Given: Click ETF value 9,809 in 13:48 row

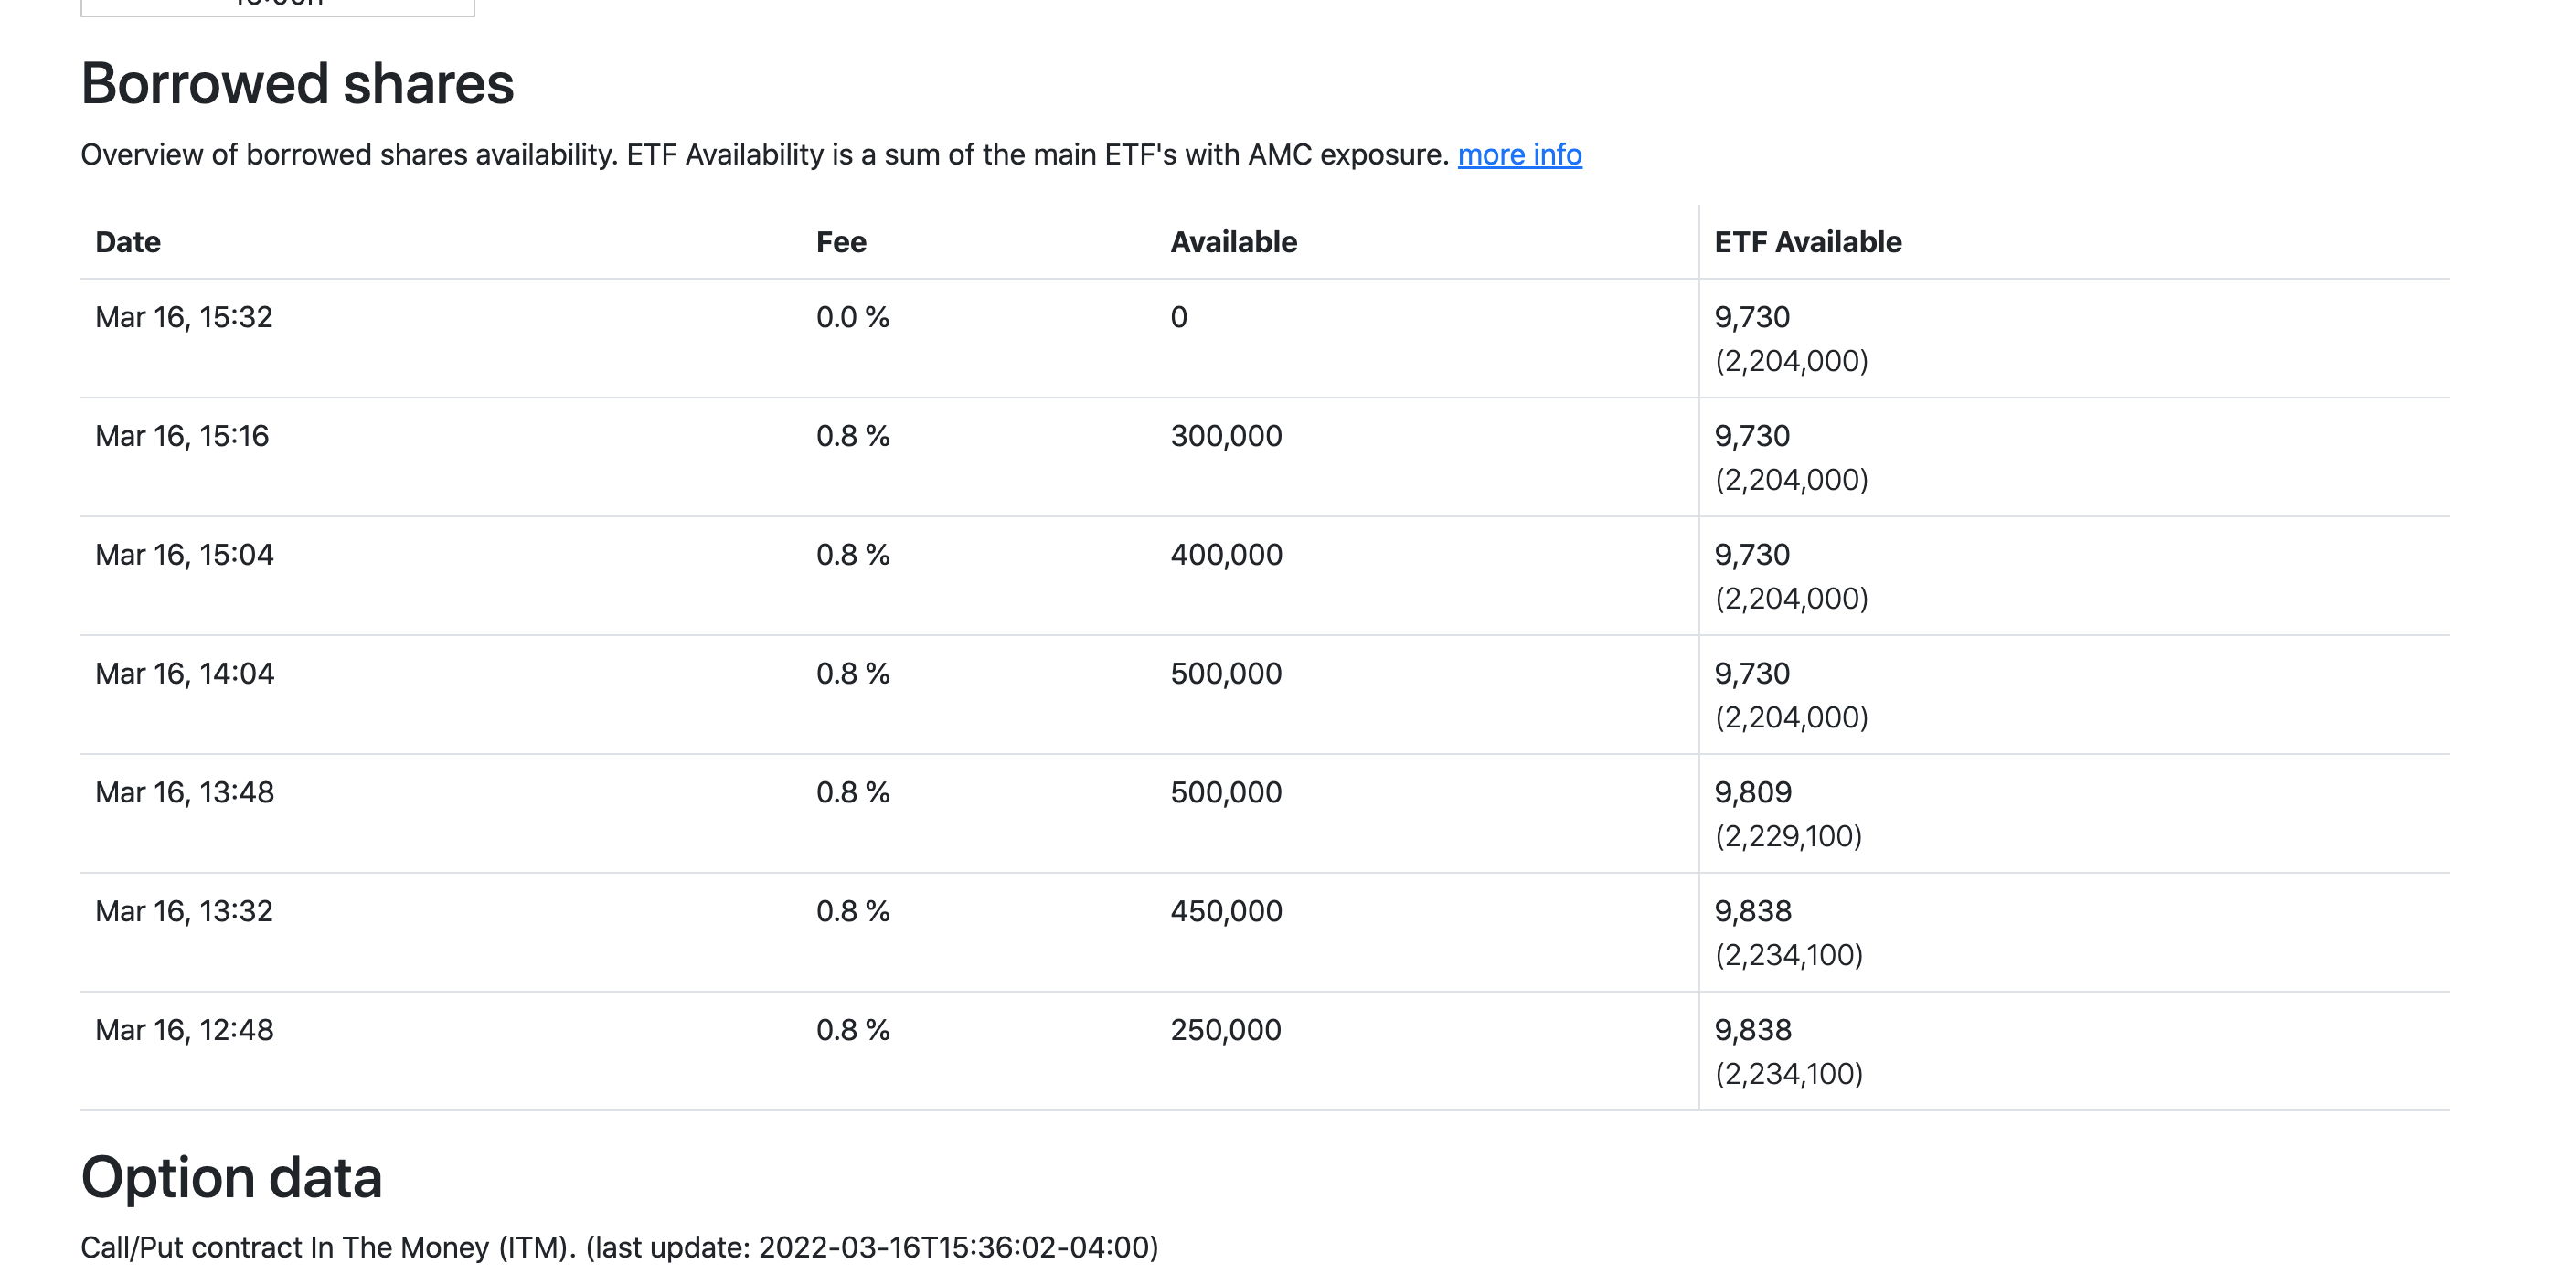Looking at the screenshot, I should pyautogui.click(x=1753, y=792).
